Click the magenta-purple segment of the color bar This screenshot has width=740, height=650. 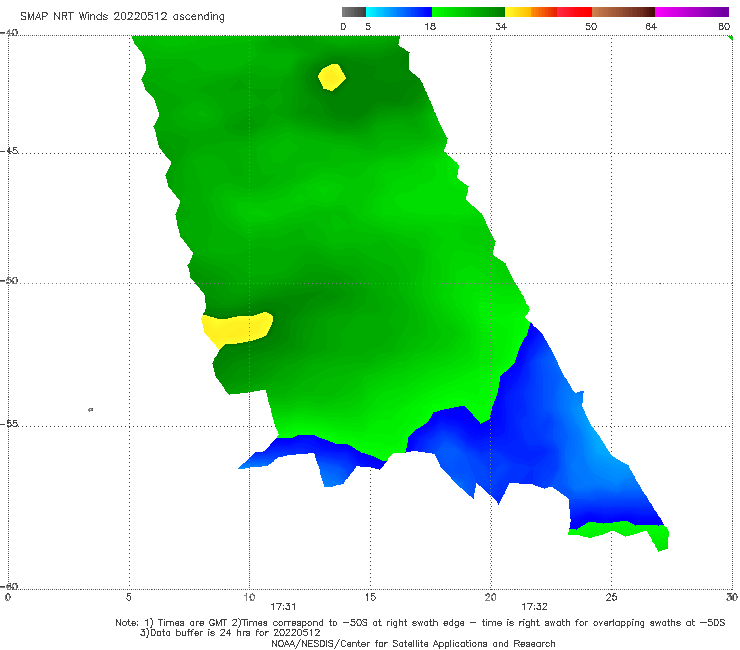692,12
